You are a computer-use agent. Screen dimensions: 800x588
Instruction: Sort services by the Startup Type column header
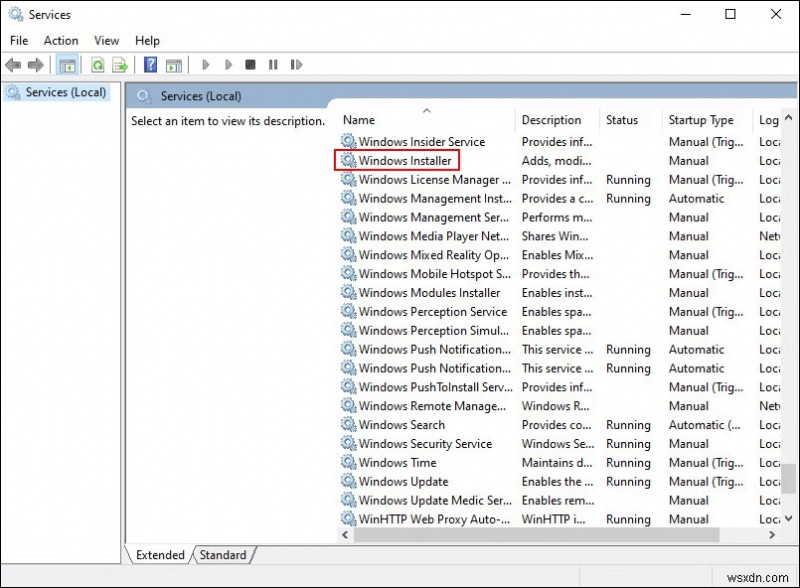[x=700, y=119]
